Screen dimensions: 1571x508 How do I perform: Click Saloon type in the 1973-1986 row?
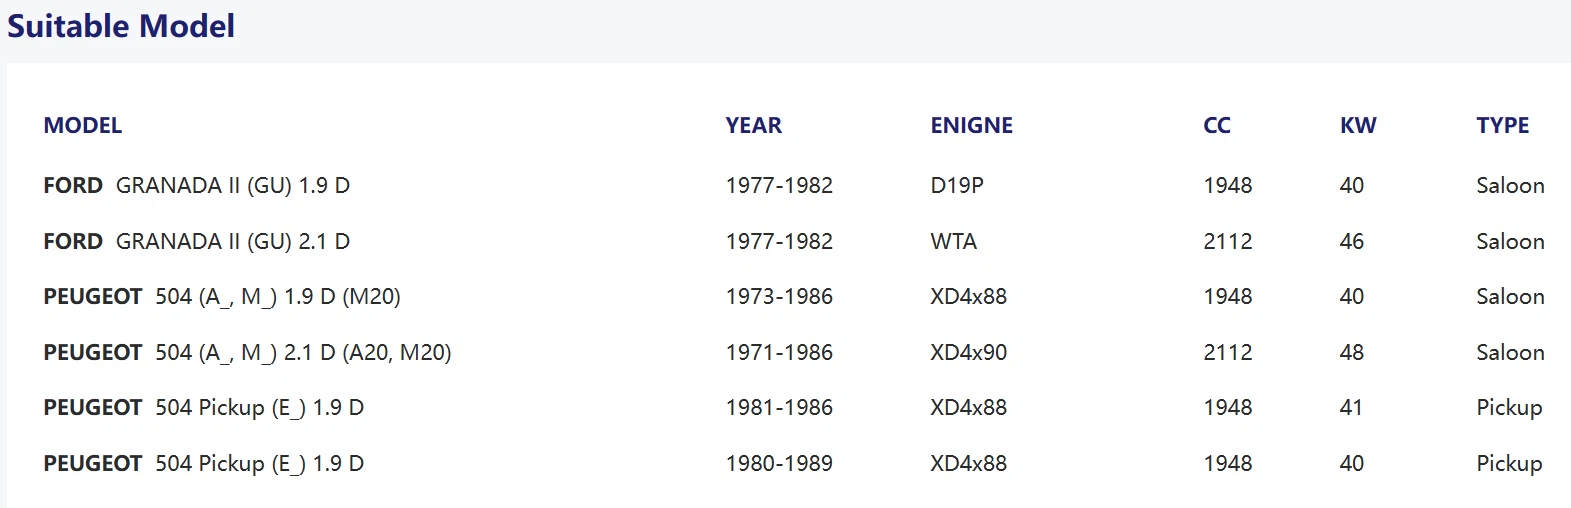(x=1510, y=297)
